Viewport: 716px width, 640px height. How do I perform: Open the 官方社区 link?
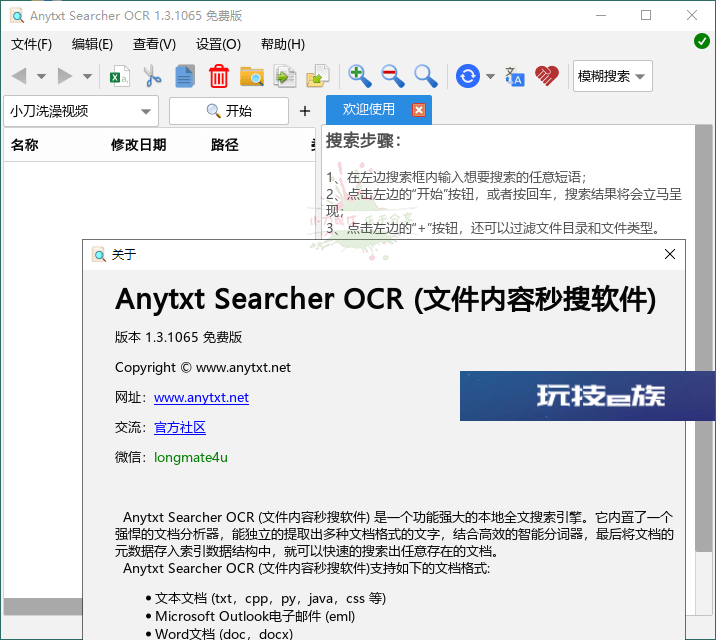click(180, 428)
